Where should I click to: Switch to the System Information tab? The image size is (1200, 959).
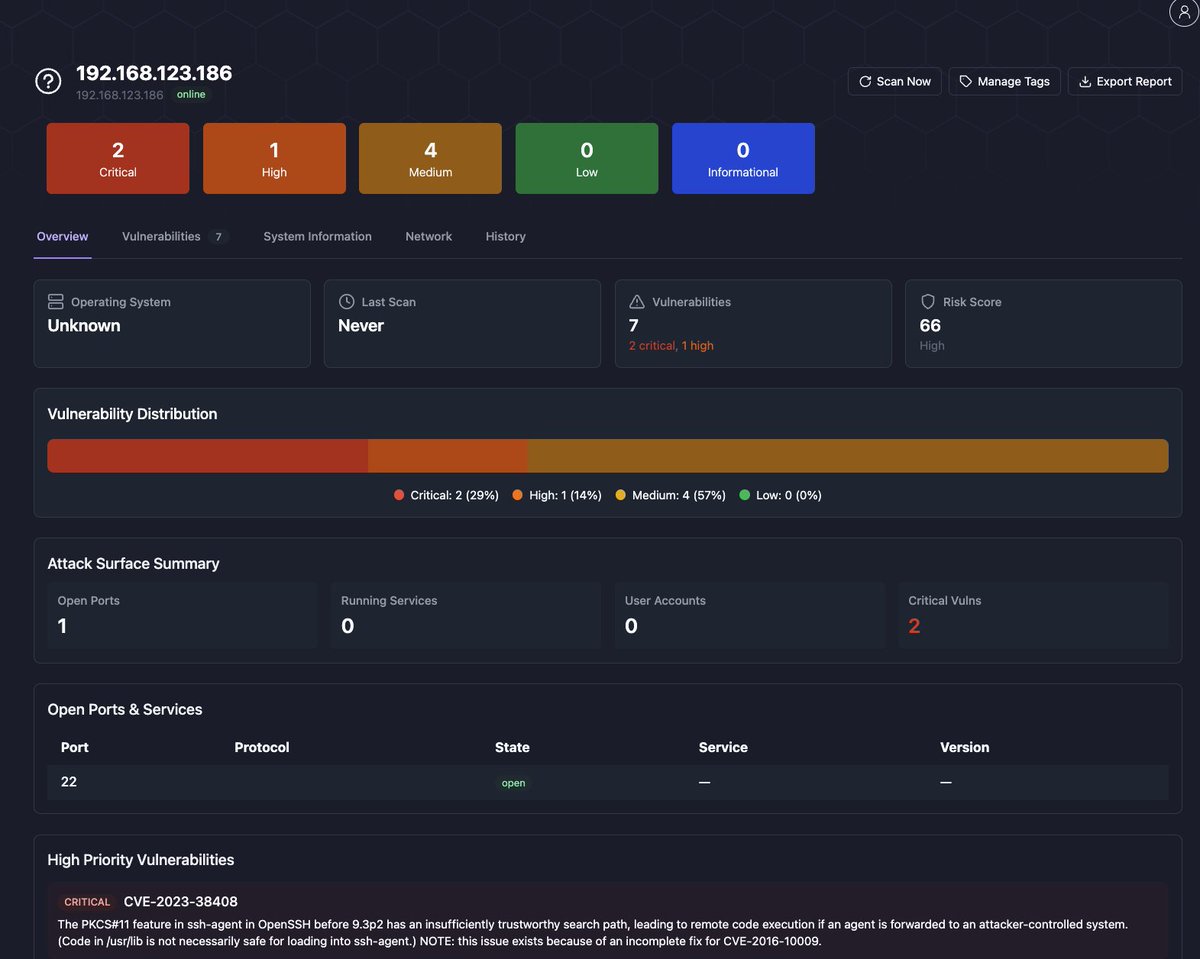(317, 236)
